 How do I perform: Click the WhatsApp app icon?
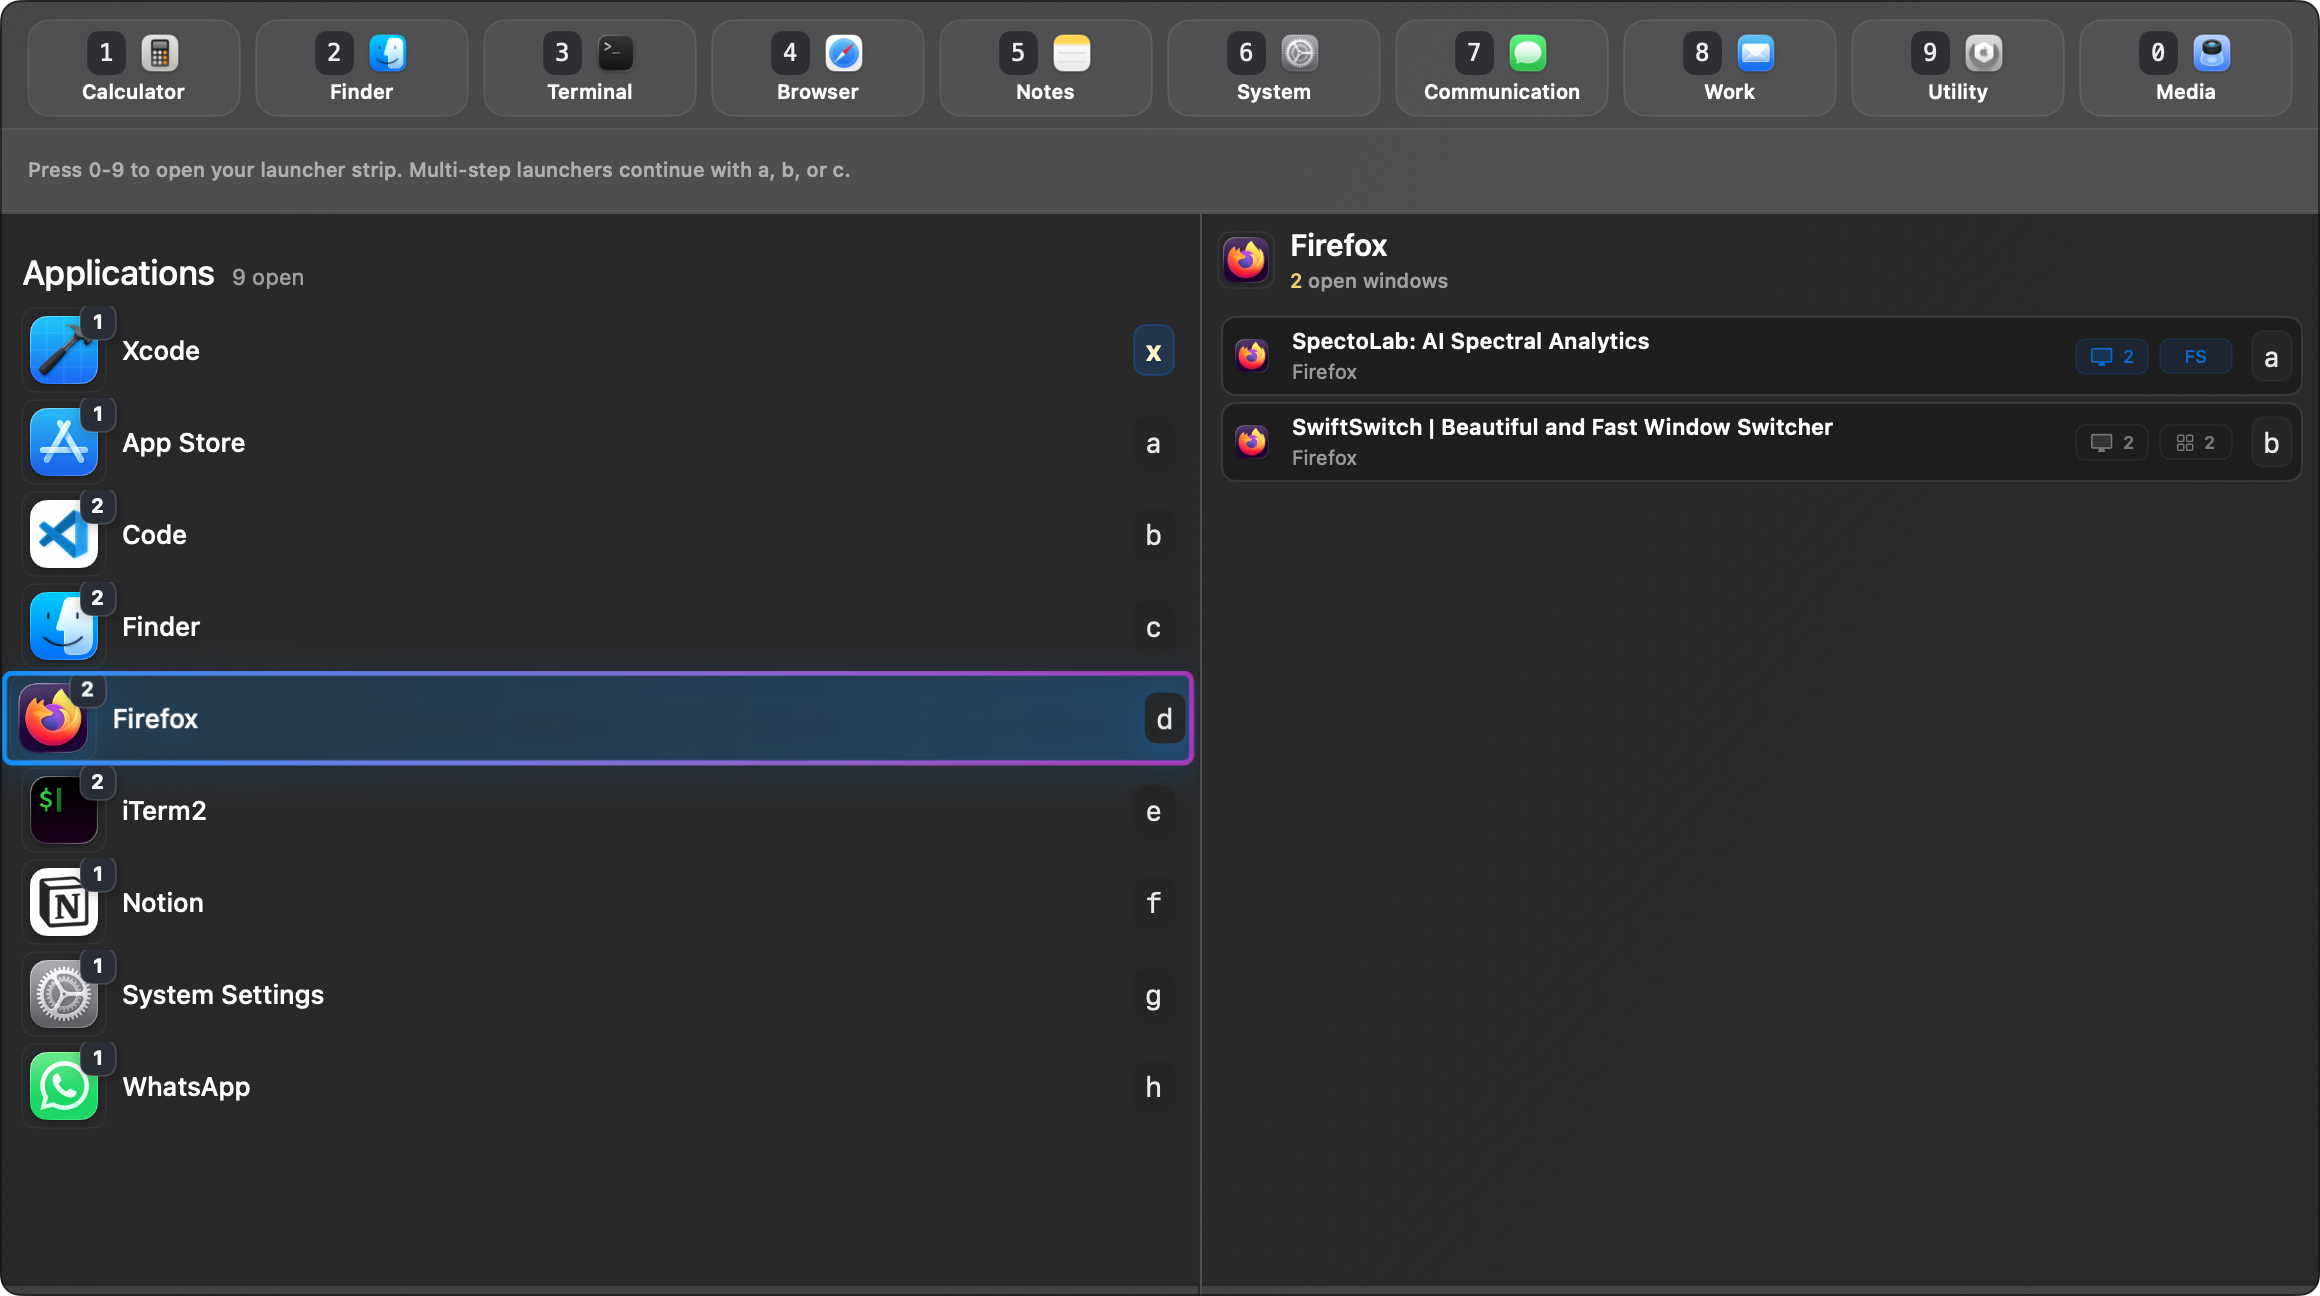pos(64,1087)
